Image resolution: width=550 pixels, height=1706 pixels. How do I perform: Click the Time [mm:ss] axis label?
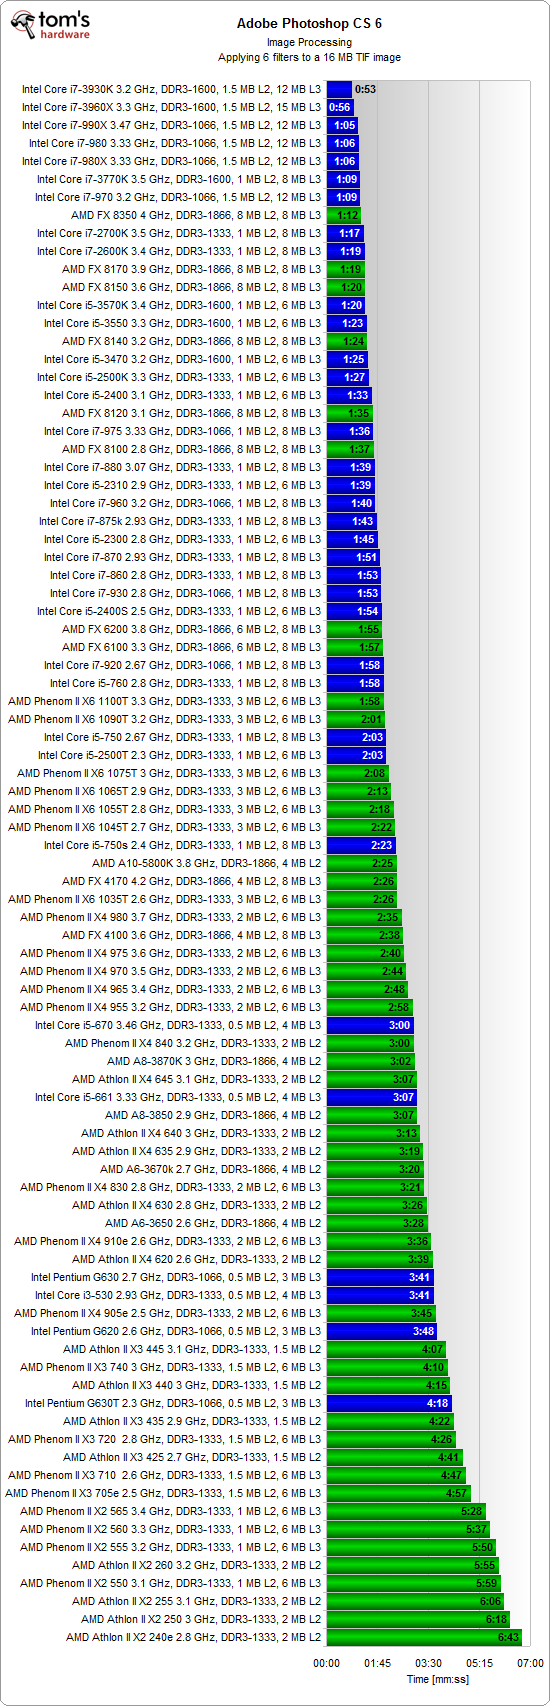click(x=437, y=1679)
